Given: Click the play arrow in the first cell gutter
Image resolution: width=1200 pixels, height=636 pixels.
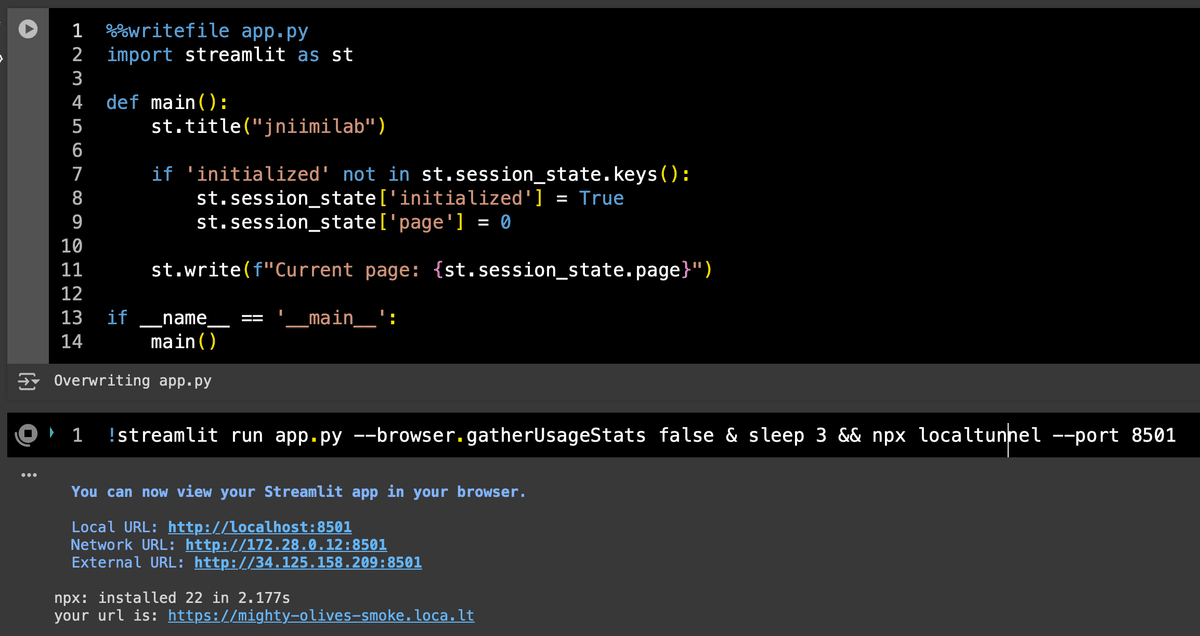Looking at the screenshot, I should [x=28, y=29].
